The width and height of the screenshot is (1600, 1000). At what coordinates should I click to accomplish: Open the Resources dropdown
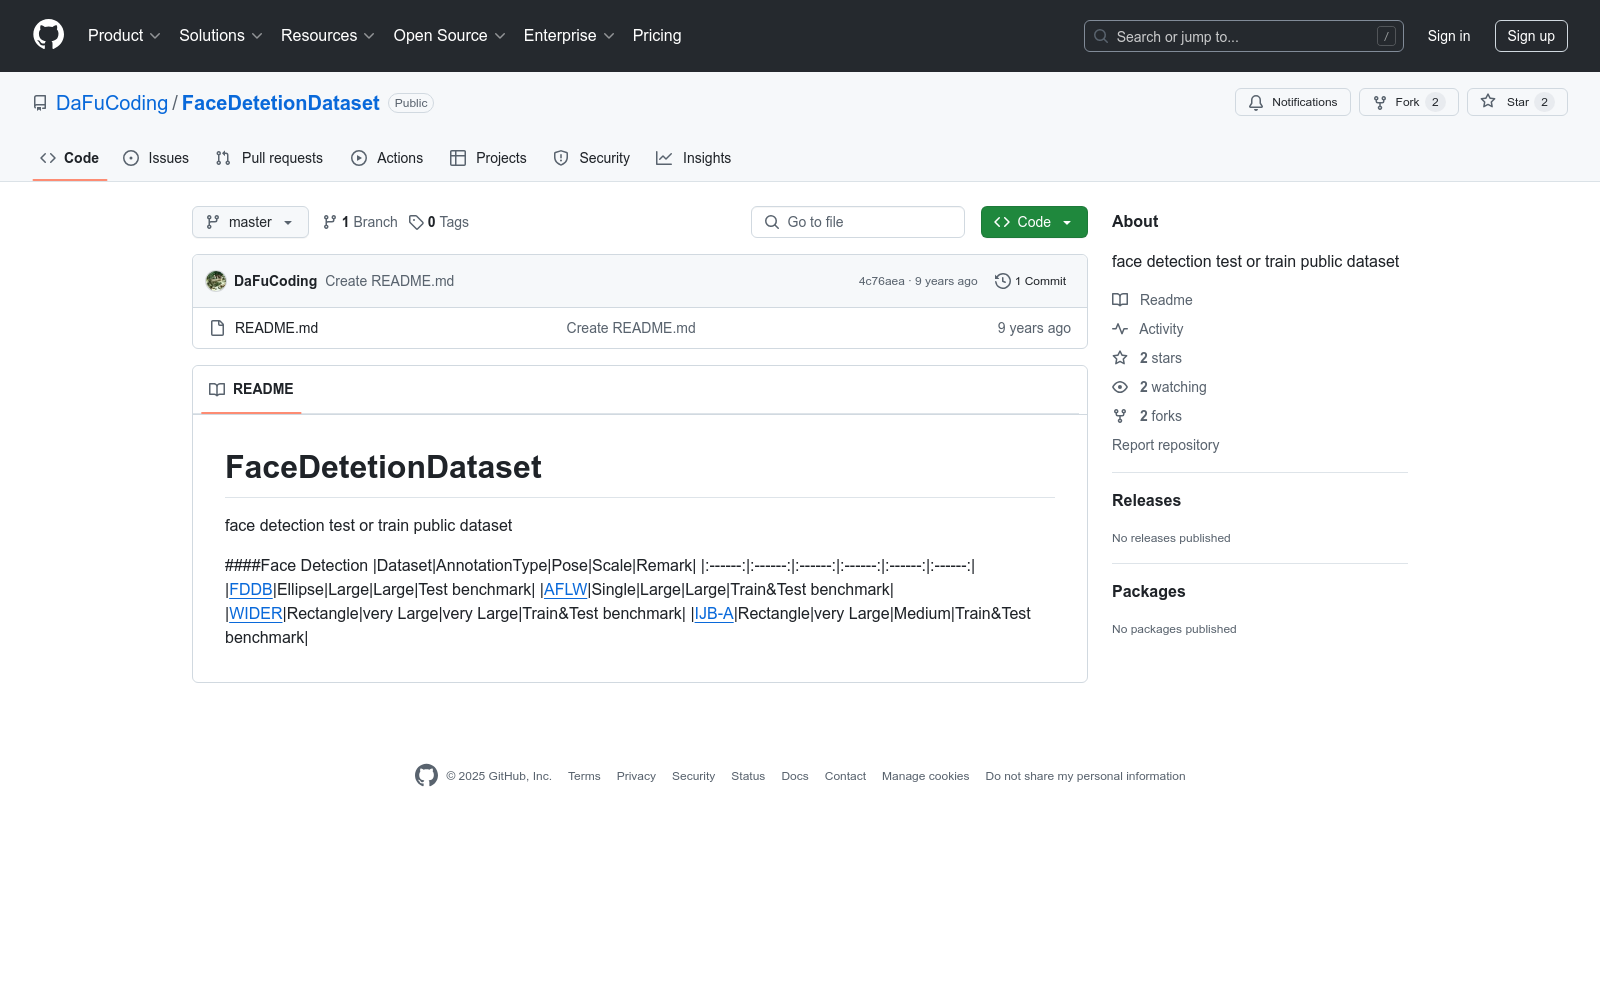click(328, 35)
